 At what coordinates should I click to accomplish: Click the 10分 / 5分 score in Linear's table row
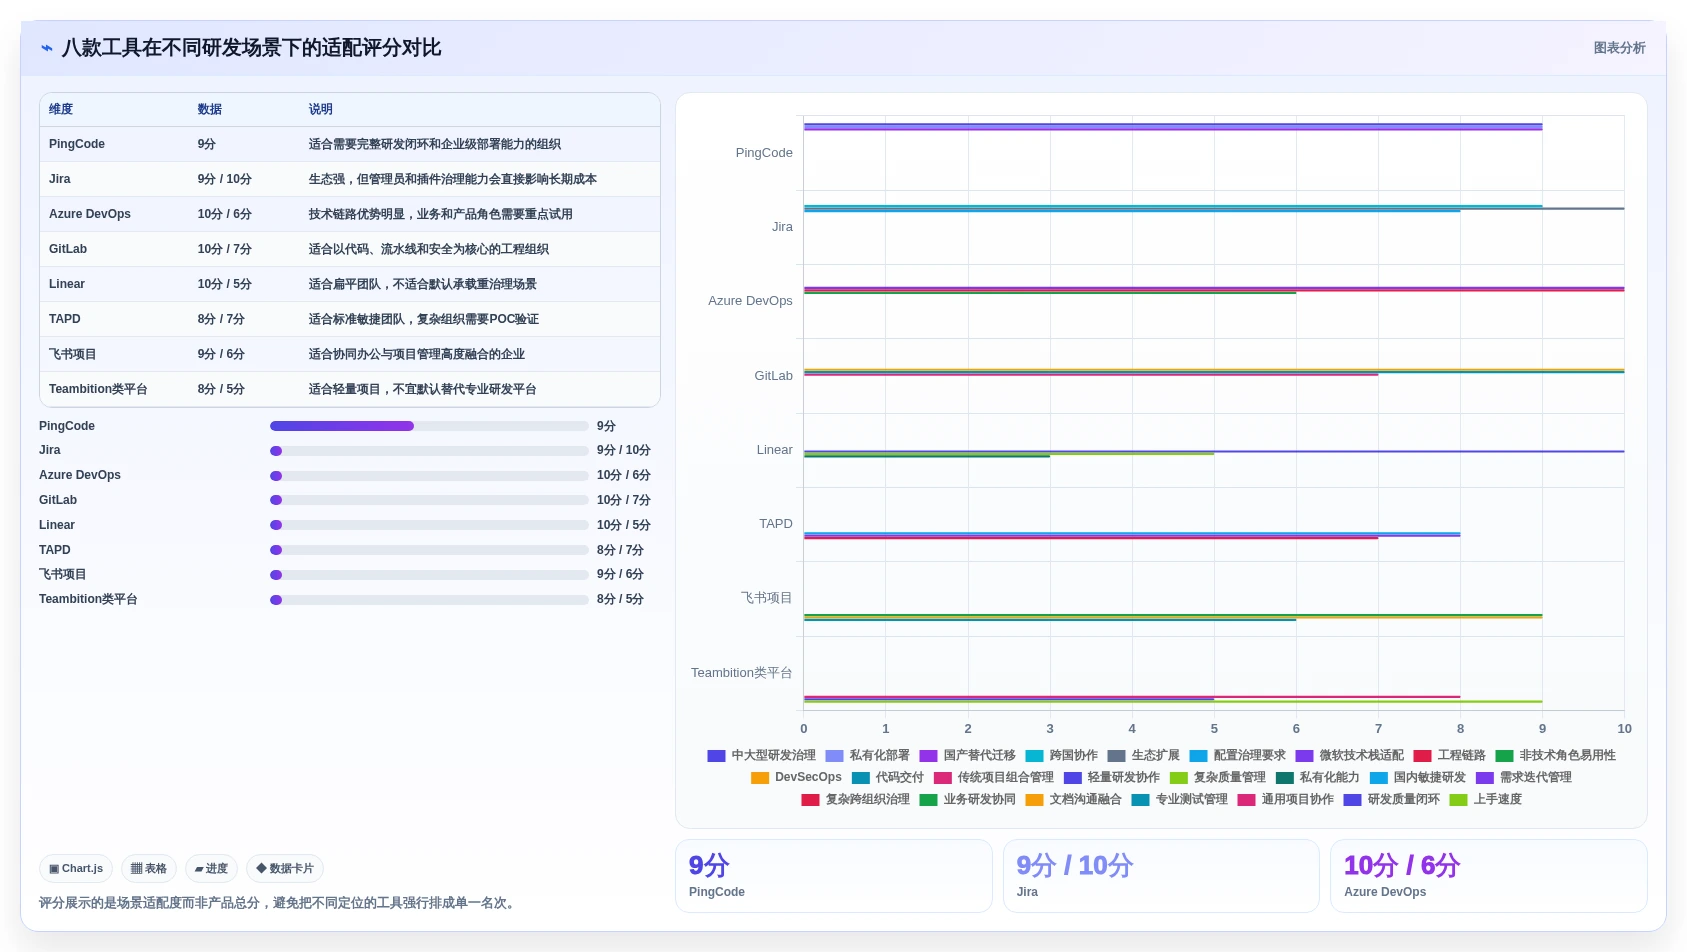coord(225,284)
